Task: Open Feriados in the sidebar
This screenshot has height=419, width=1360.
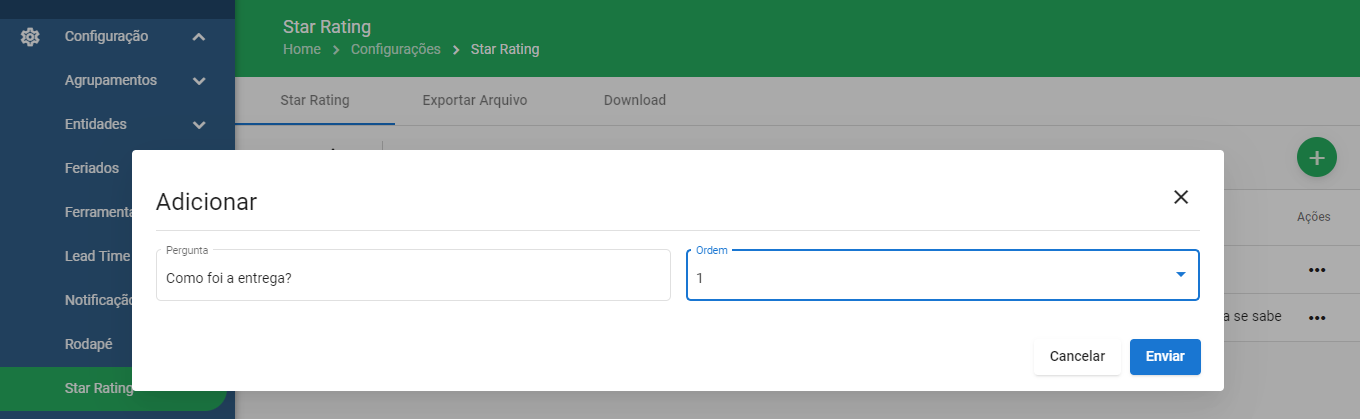Action: [x=92, y=168]
